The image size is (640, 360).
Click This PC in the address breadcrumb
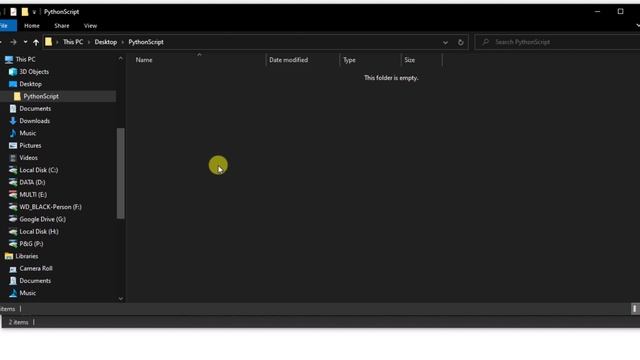coord(73,42)
